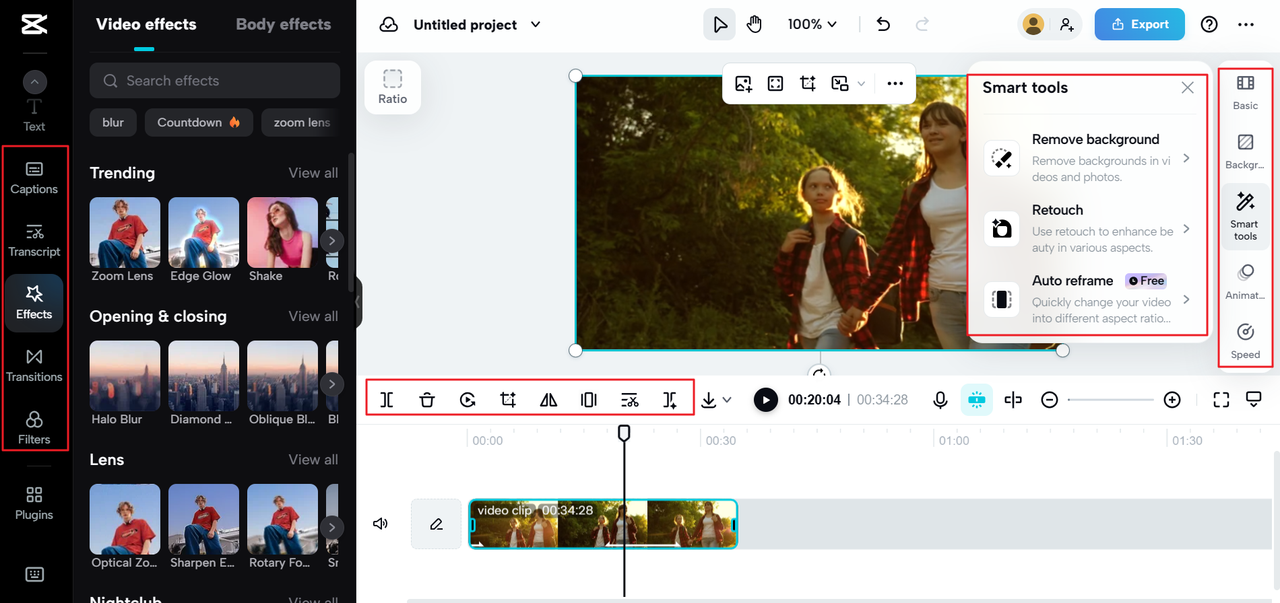Adjust the timeline zoom slider
Viewport: 1280px width, 603px height.
1110,400
